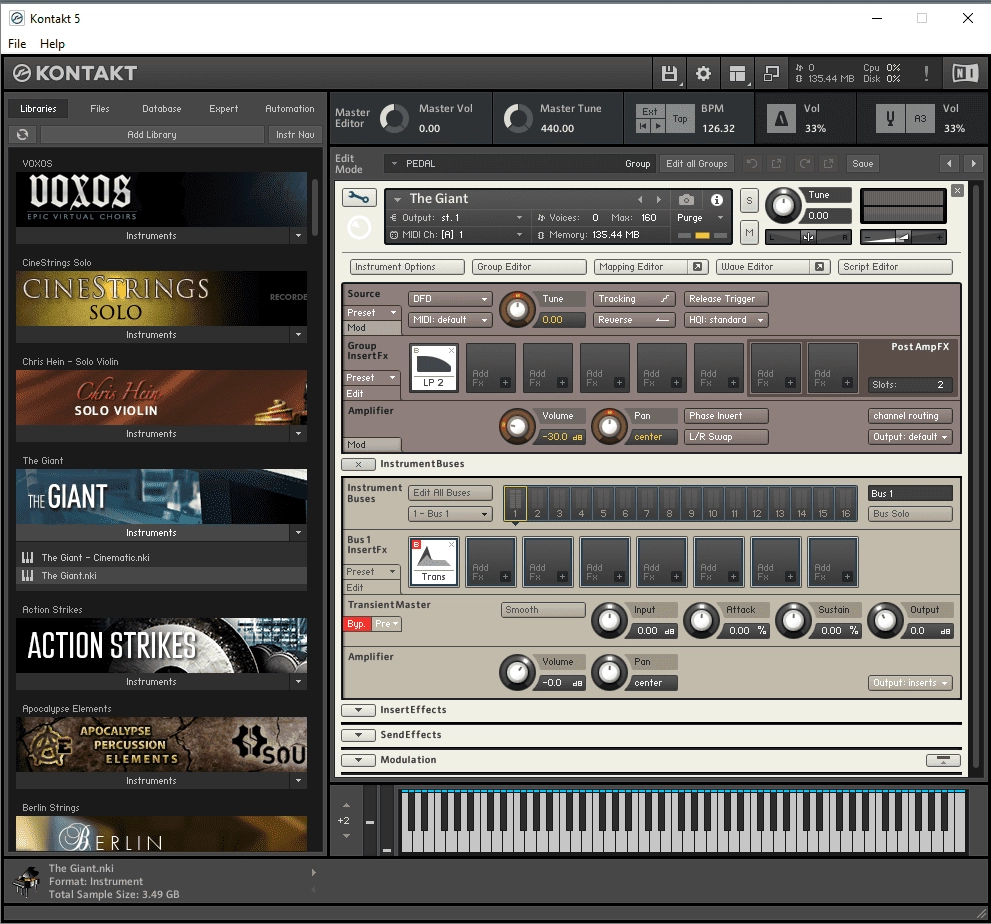Viewport: 991px width, 924px height.
Task: Click the undo arrow in Edit Mode bar
Action: point(751,164)
